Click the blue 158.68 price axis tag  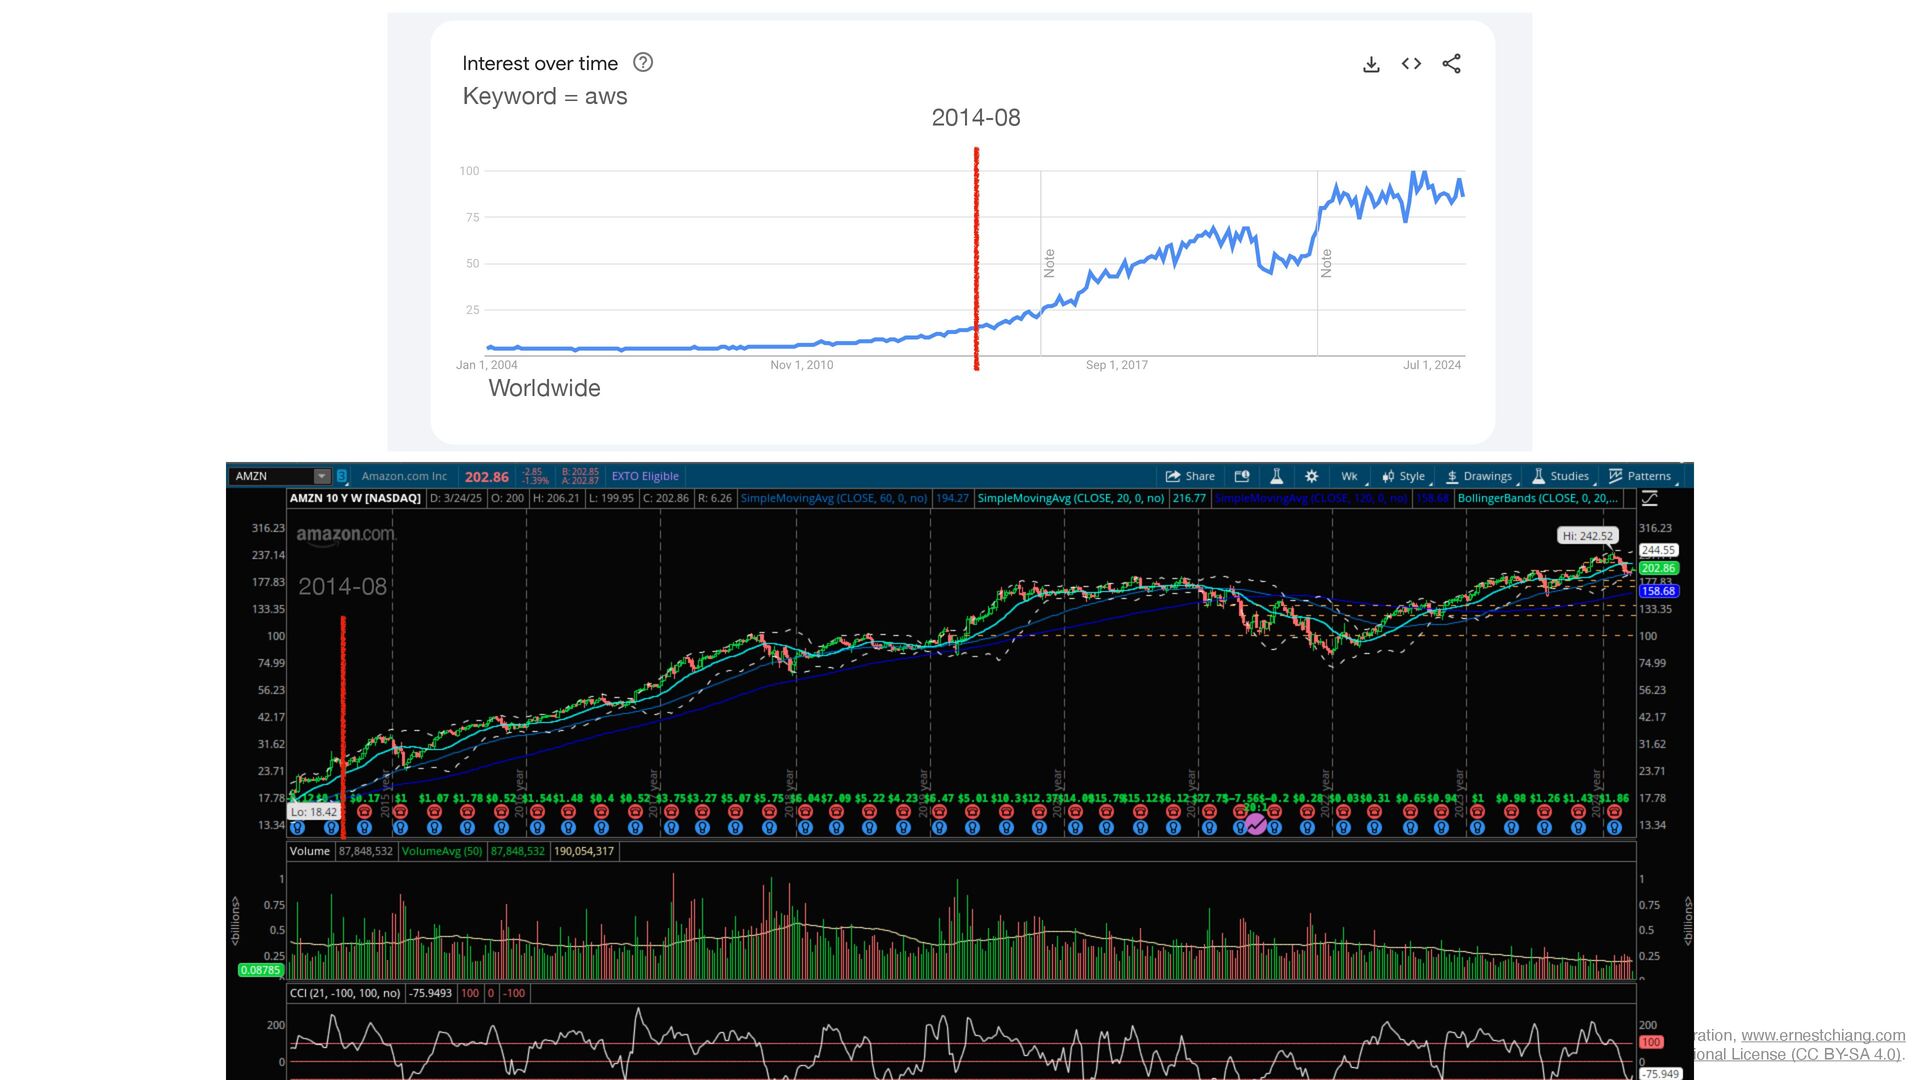pyautogui.click(x=1658, y=591)
